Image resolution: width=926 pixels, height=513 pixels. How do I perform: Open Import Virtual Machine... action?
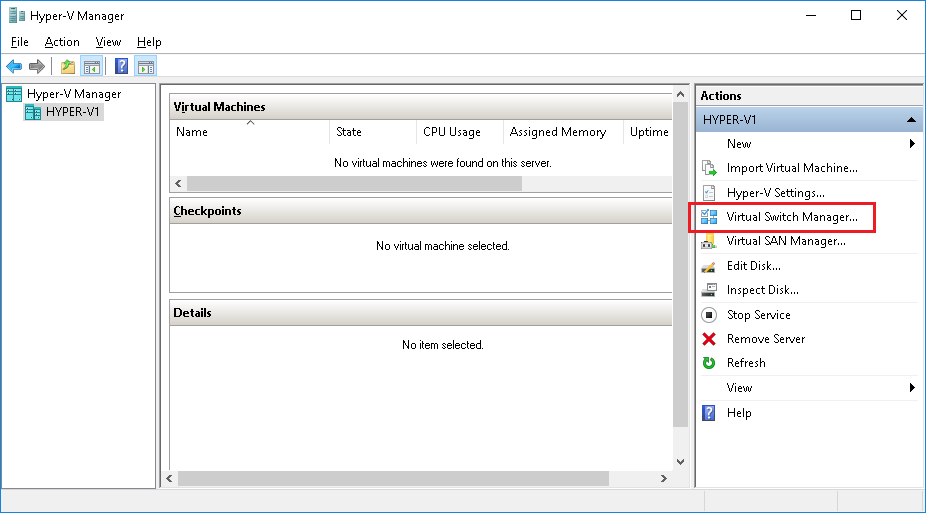[792, 168]
